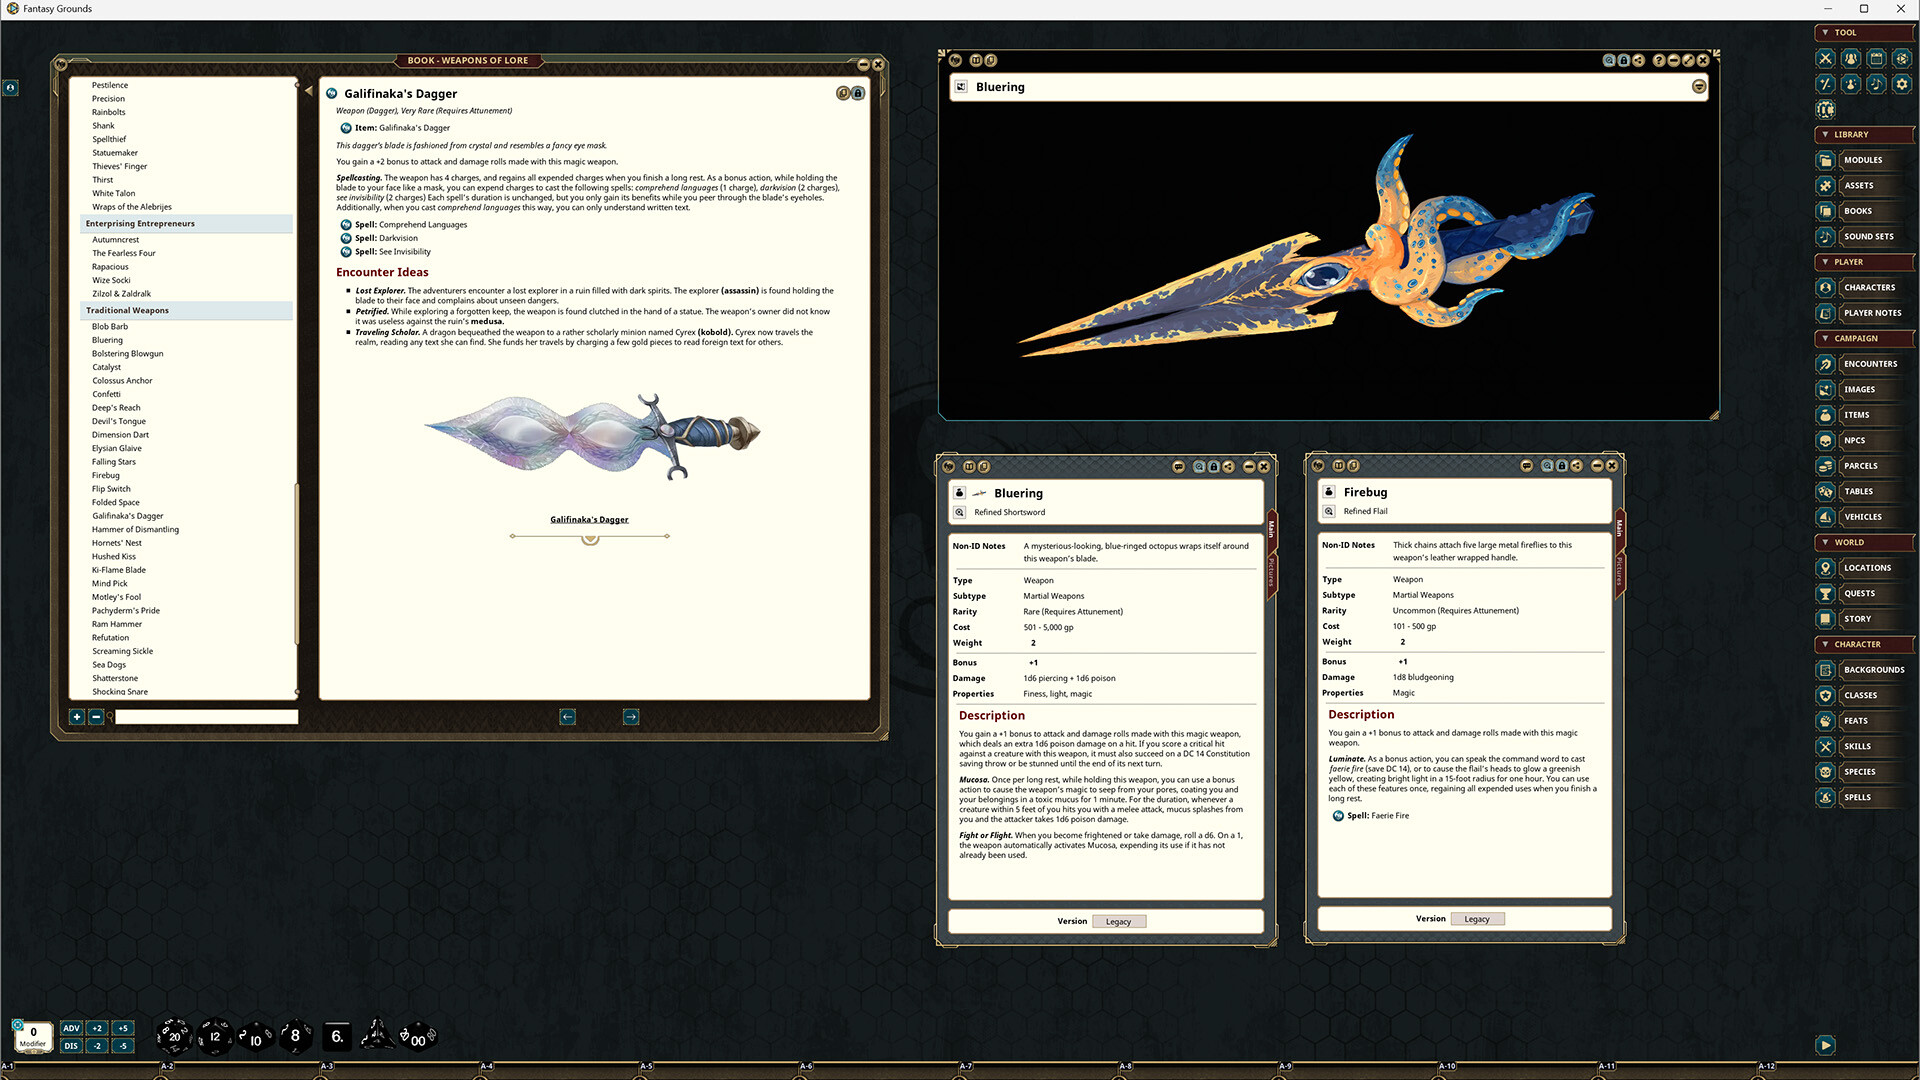Open the Items sidebar panel under CAMPAIGN
1920x1080 pixels.
click(x=1858, y=414)
